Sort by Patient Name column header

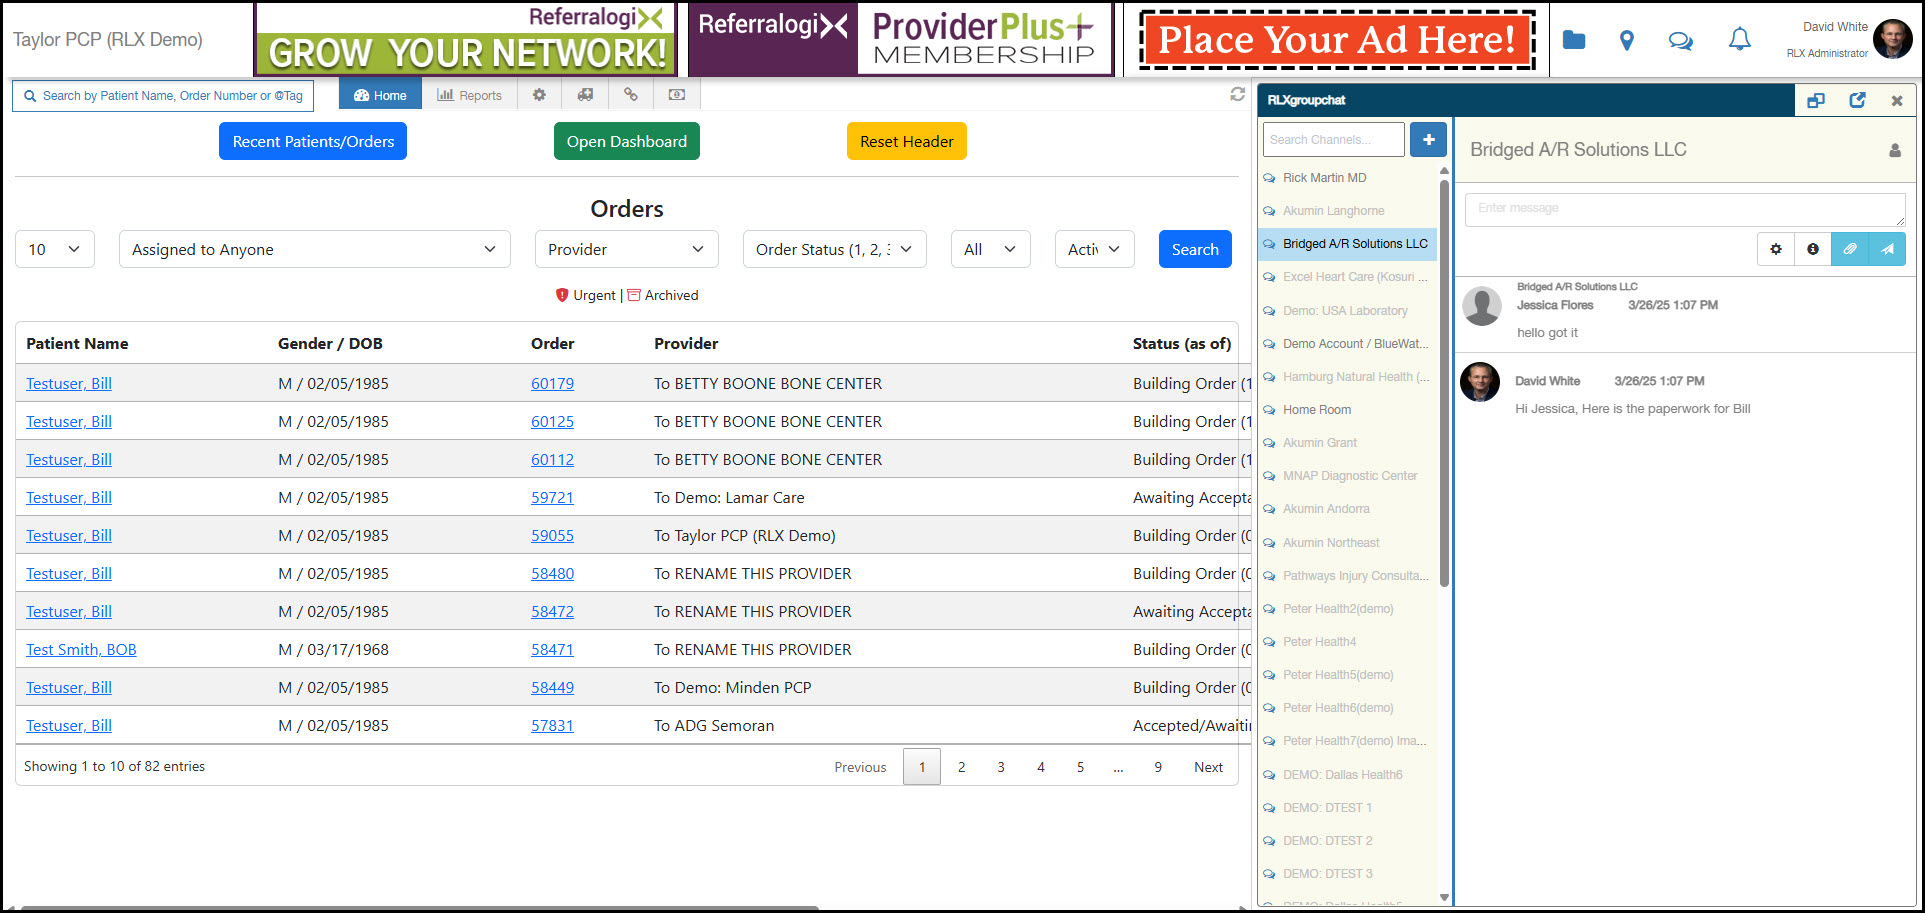(x=77, y=343)
